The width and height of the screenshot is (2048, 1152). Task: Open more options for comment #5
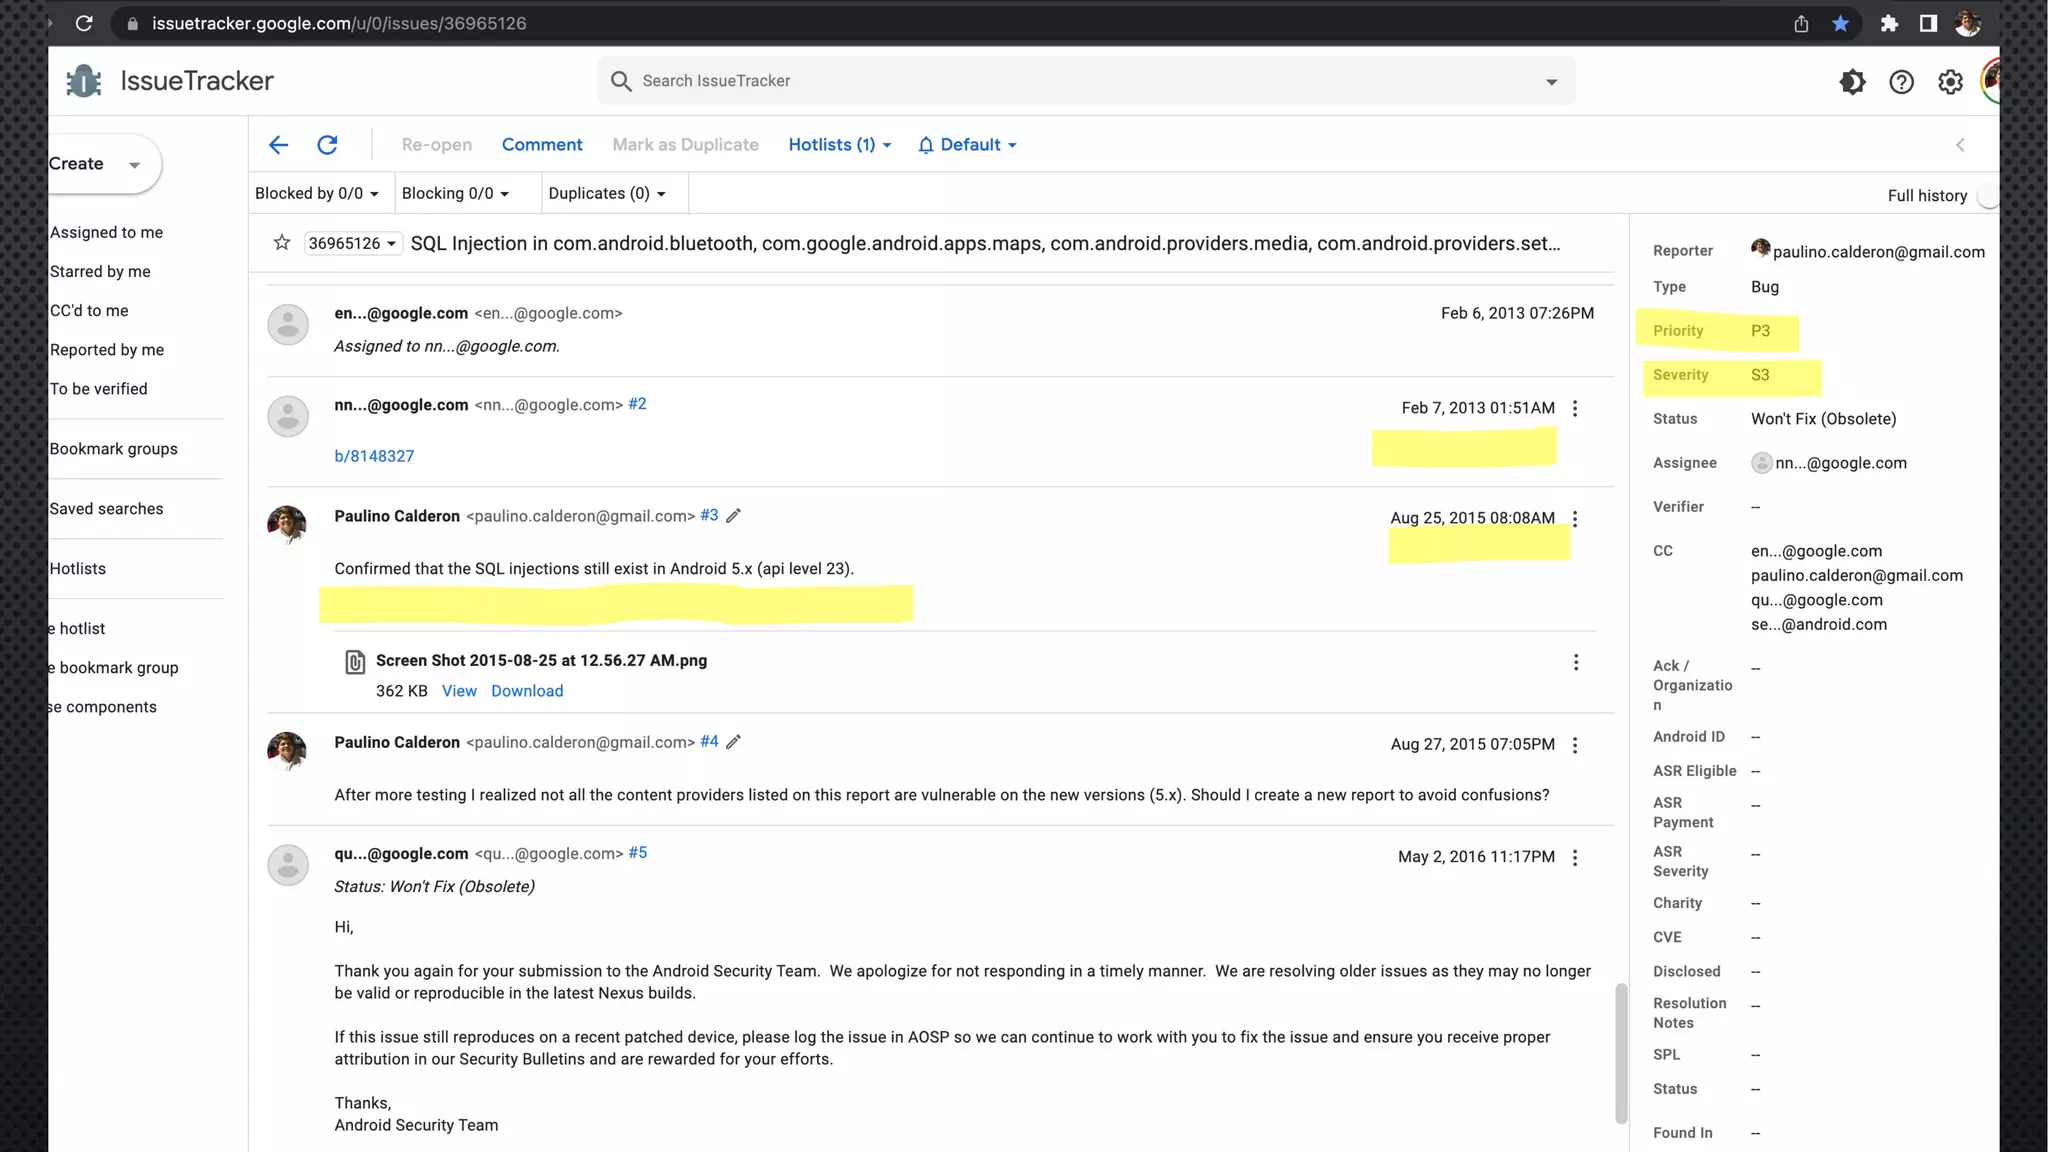click(1575, 858)
